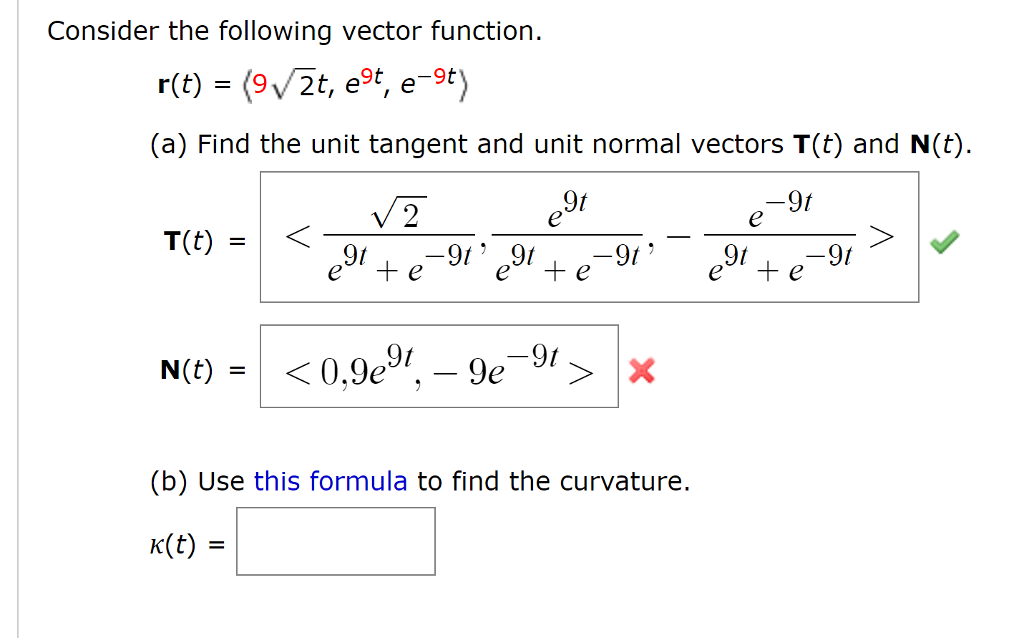Place cursor in the curvature input field

tap(335, 541)
